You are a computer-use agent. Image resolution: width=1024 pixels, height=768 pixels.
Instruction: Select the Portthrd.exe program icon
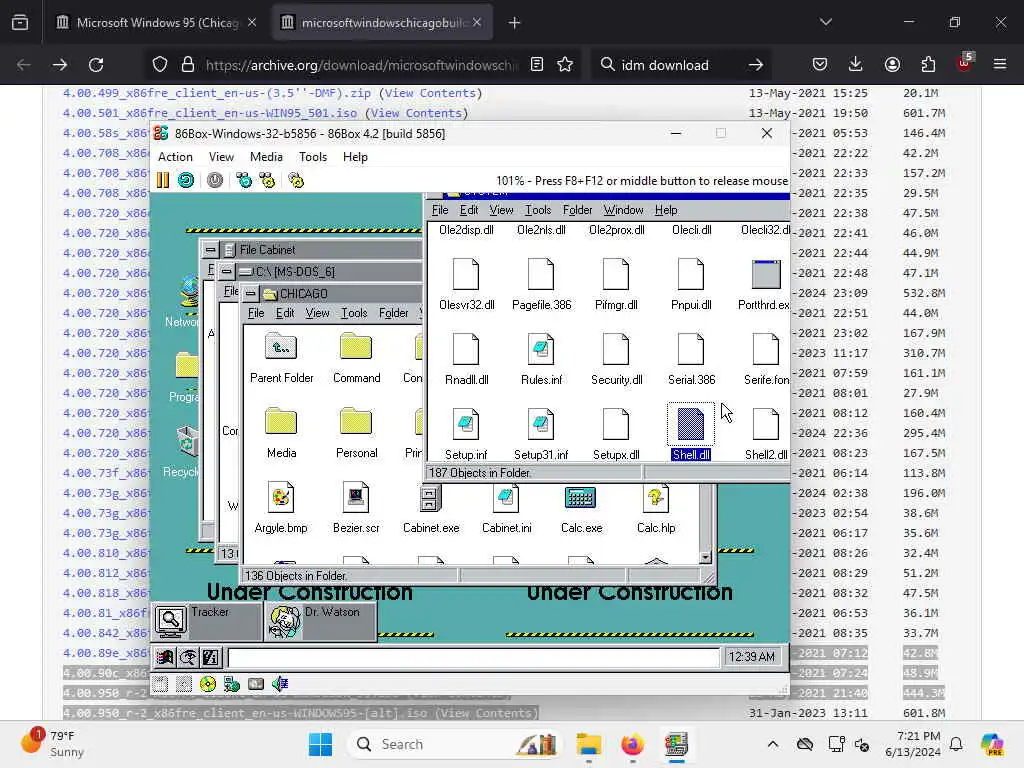coord(766,274)
